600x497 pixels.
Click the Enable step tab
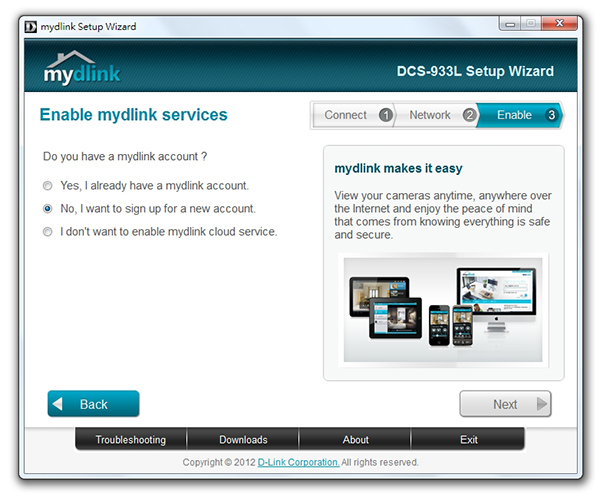(x=514, y=116)
